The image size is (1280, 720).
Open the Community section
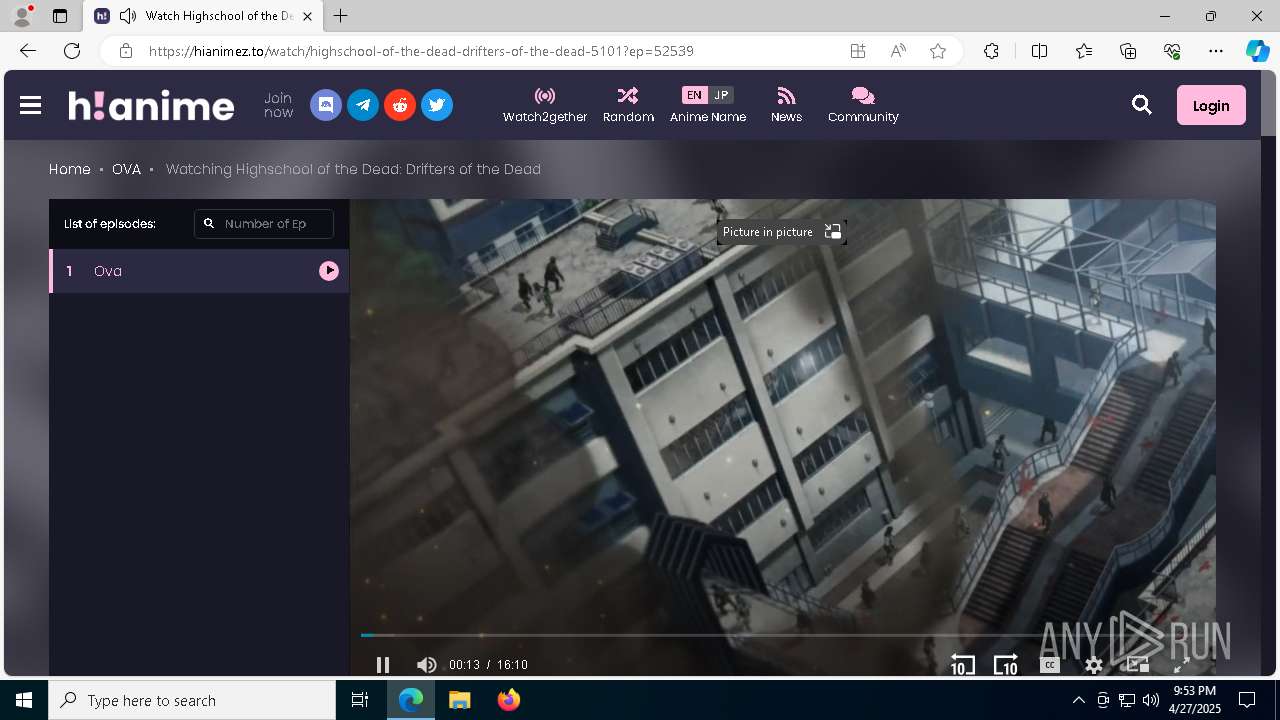[x=863, y=105]
